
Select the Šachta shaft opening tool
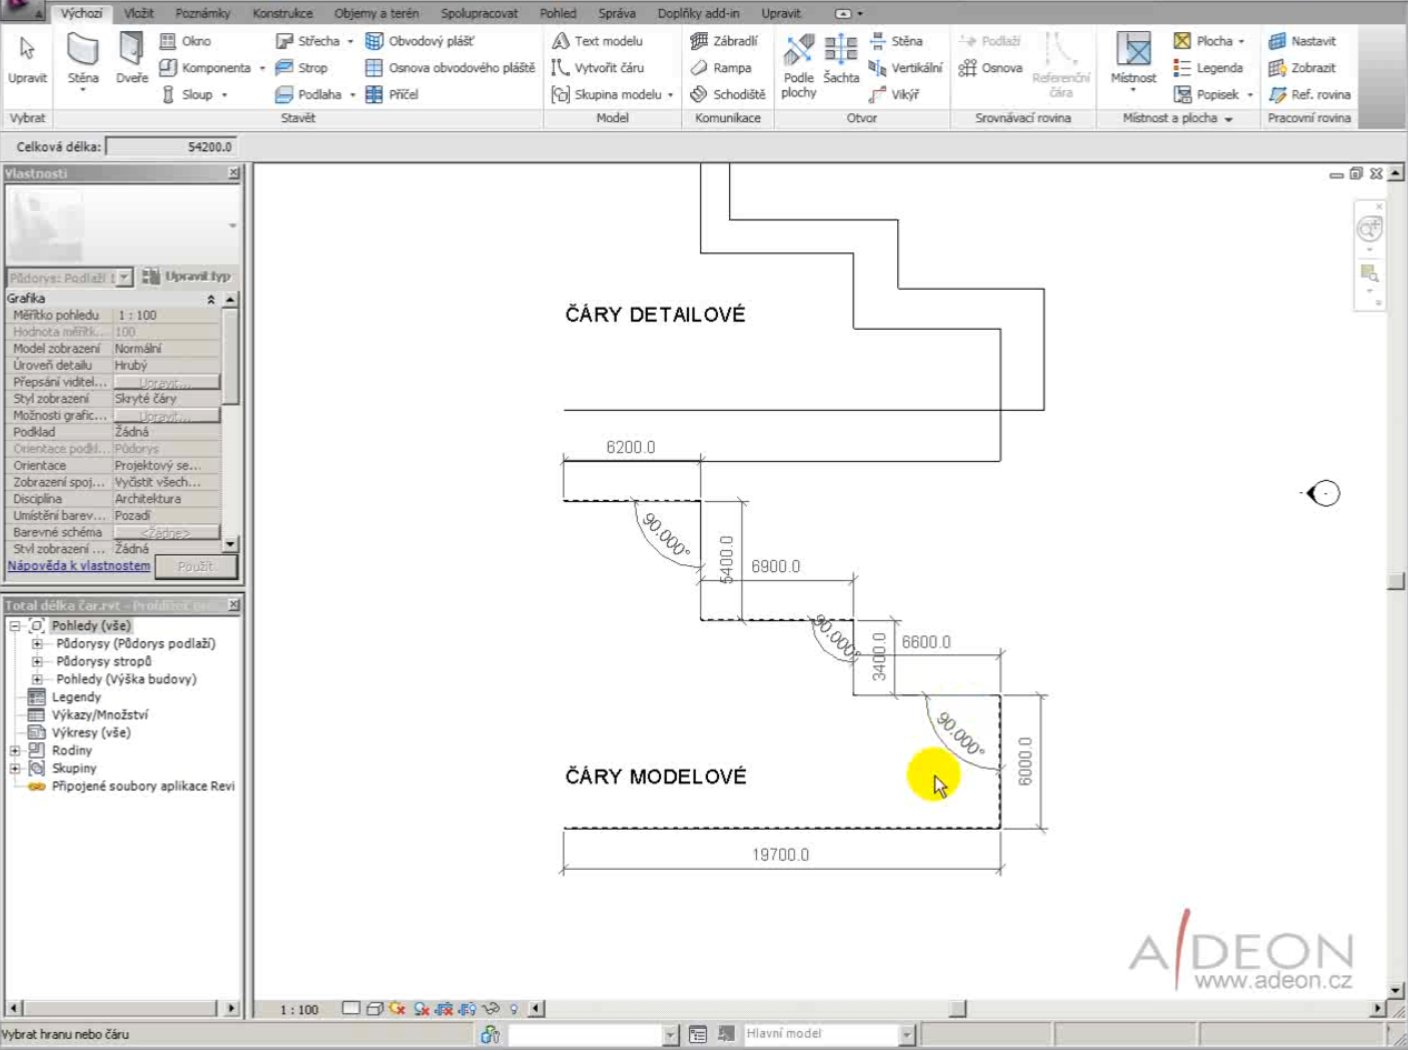coord(841,58)
